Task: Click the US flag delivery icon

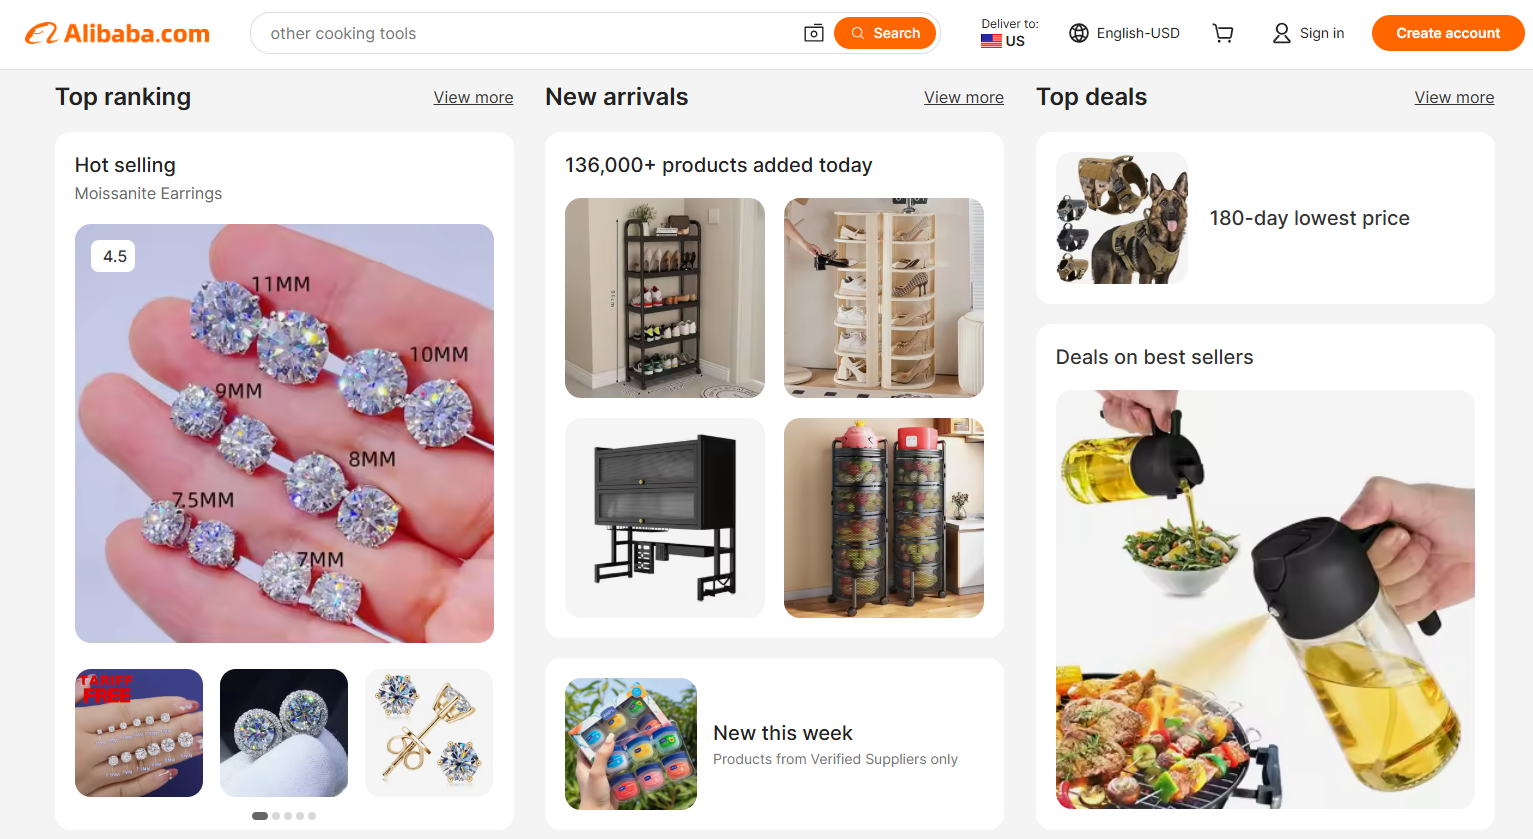Action: pyautogui.click(x=991, y=41)
